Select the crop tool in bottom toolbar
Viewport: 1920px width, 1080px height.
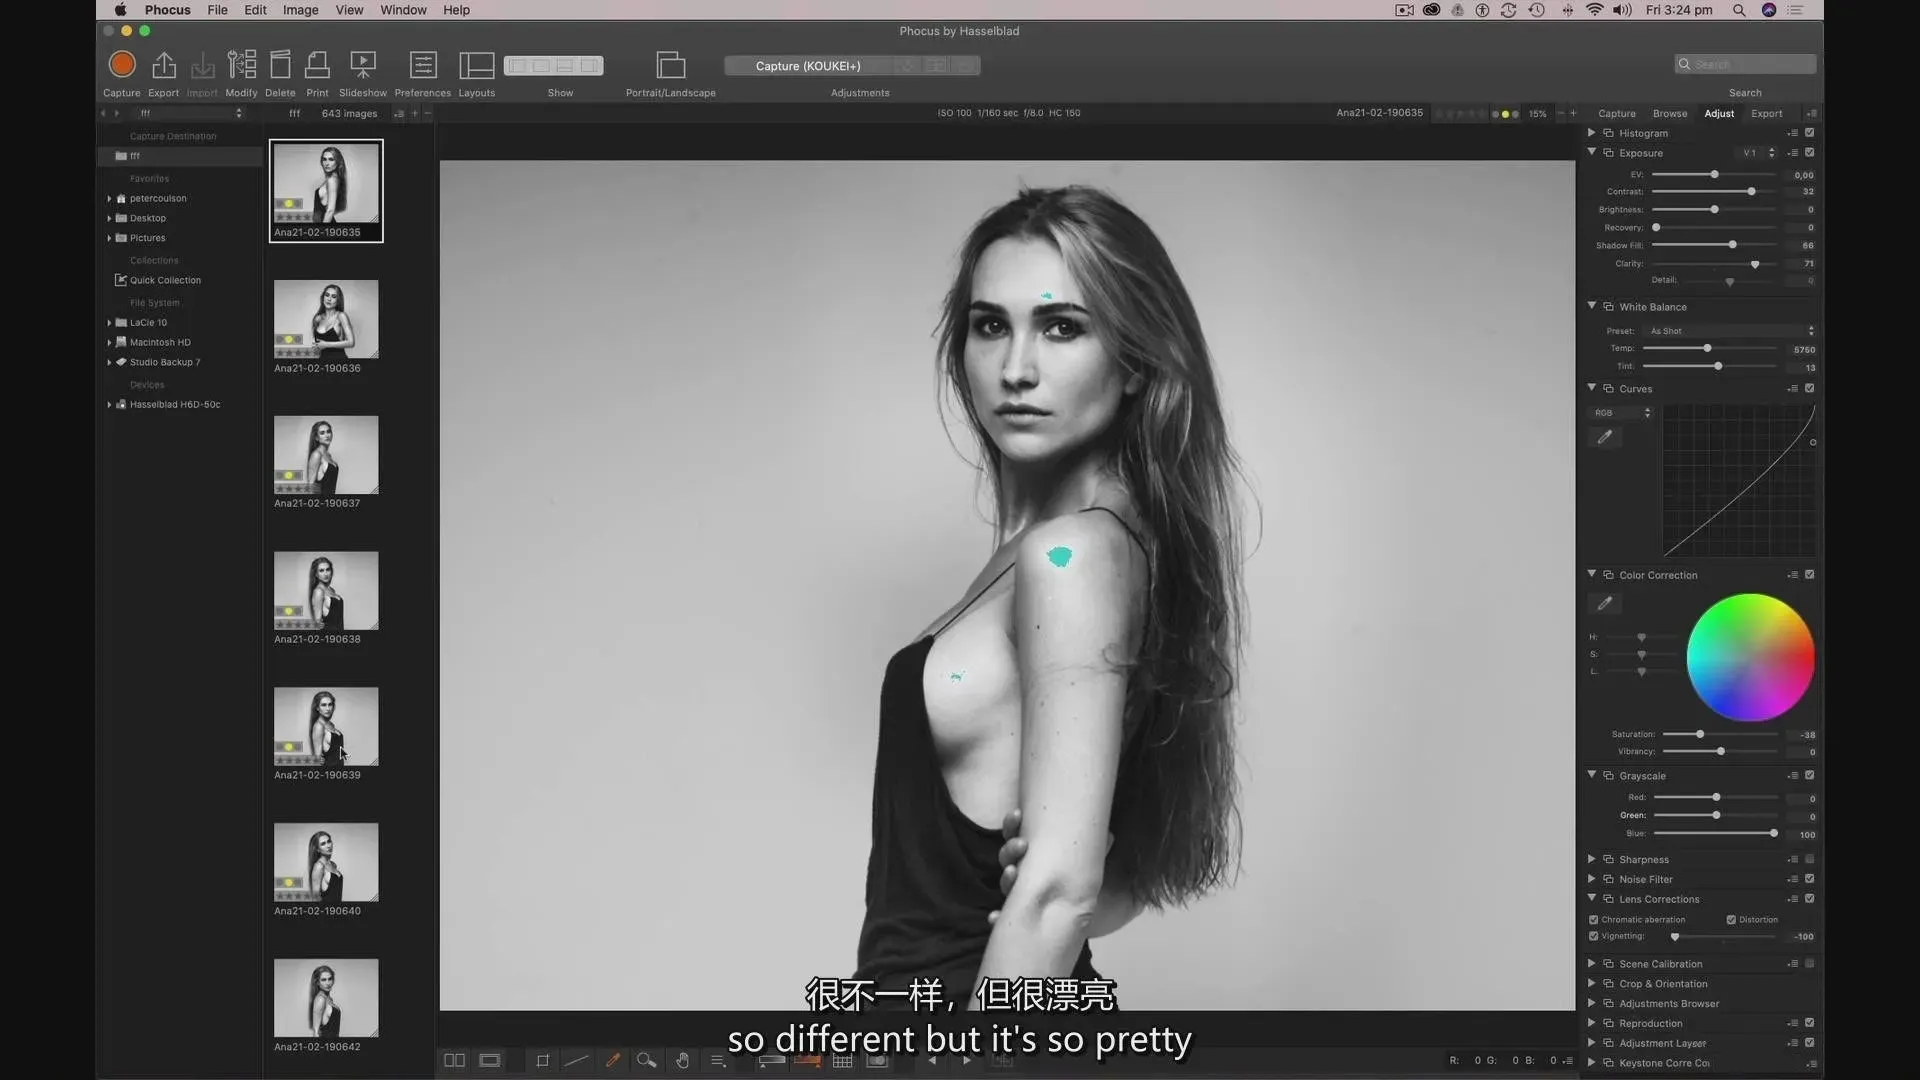tap(542, 1061)
